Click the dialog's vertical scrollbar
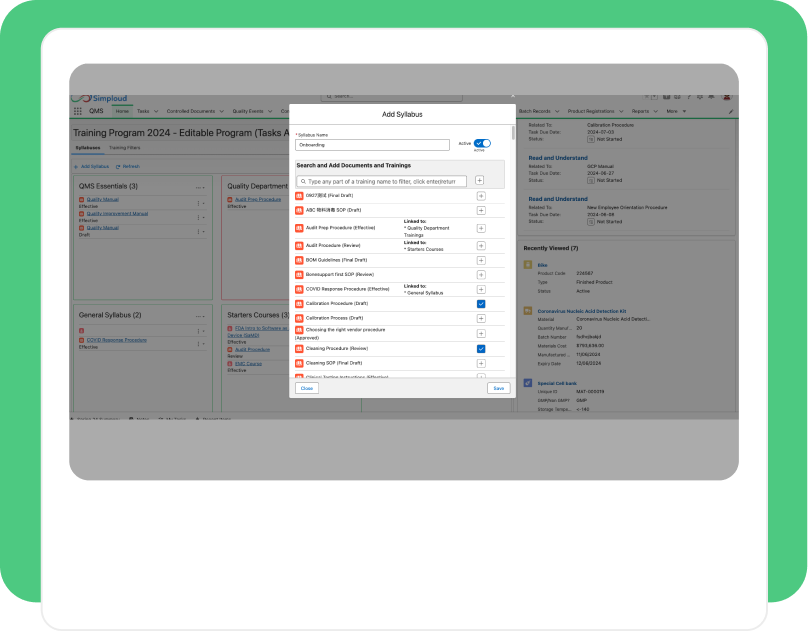This screenshot has width=808, height=632. pos(513,133)
